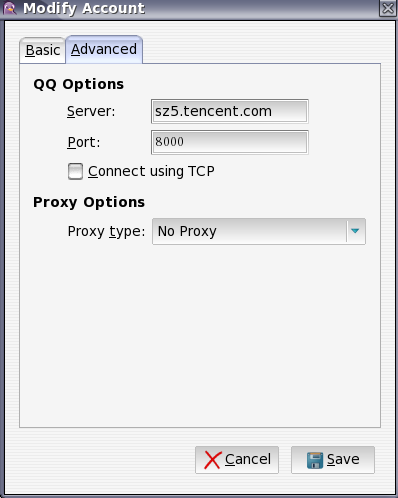
Task: Click the floppy disk icon on Save
Action: [315, 460]
